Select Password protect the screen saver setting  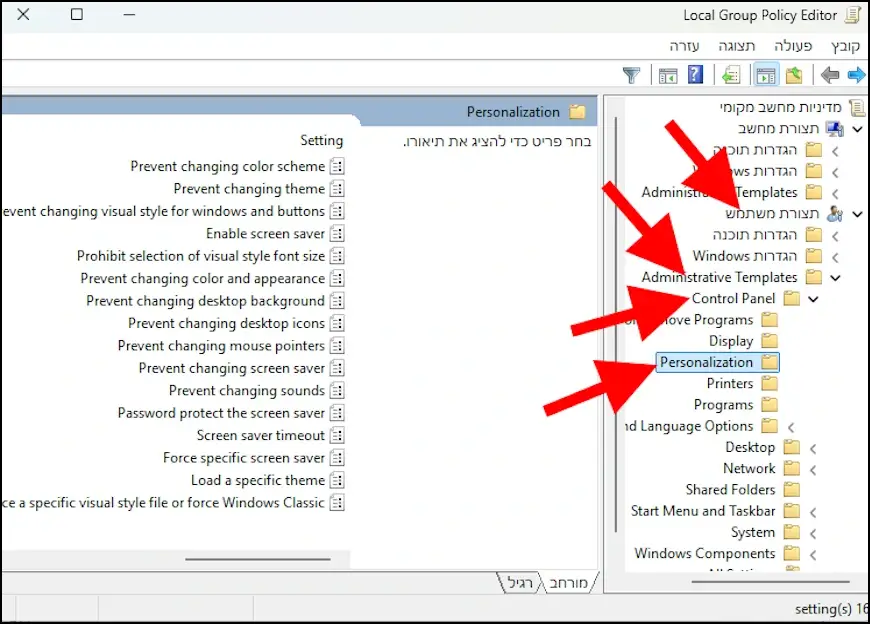click(221, 413)
